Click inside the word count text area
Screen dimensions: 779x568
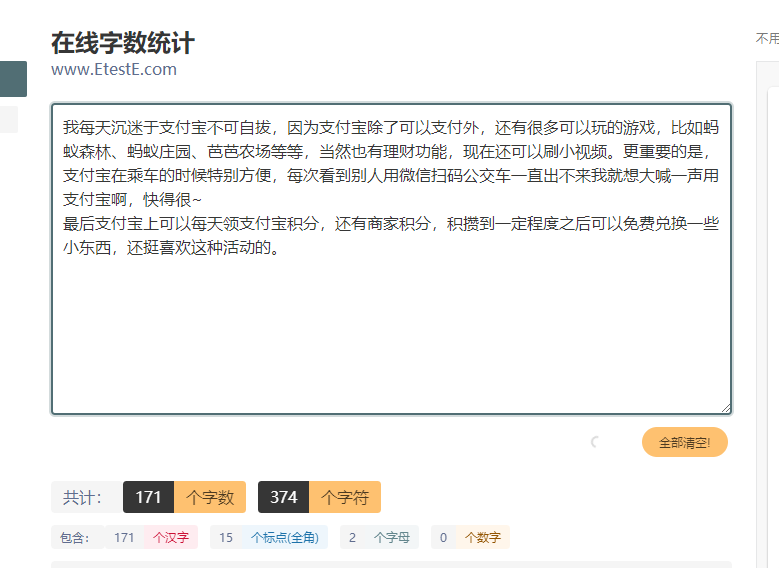coord(391,259)
